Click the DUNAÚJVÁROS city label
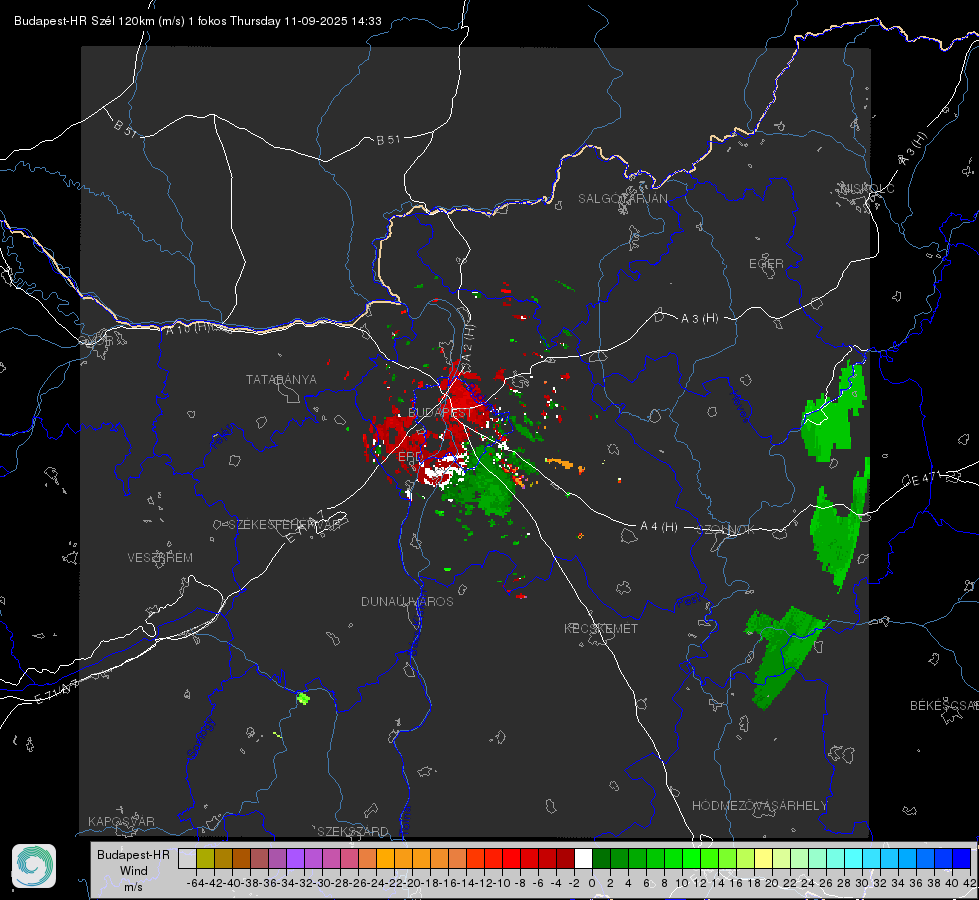Screen dimensions: 979x900 (407, 601)
